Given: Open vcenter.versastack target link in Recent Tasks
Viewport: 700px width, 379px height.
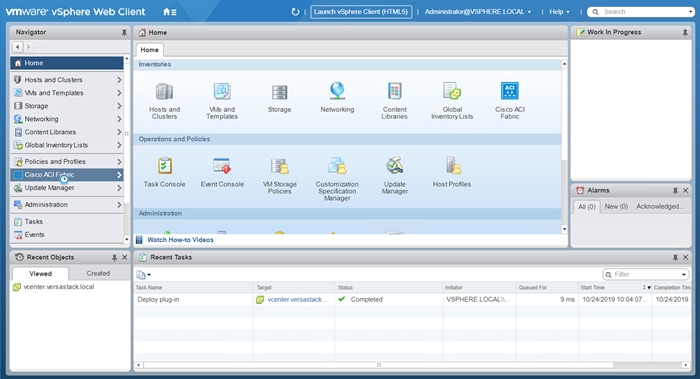Looking at the screenshot, I should click(x=298, y=300).
